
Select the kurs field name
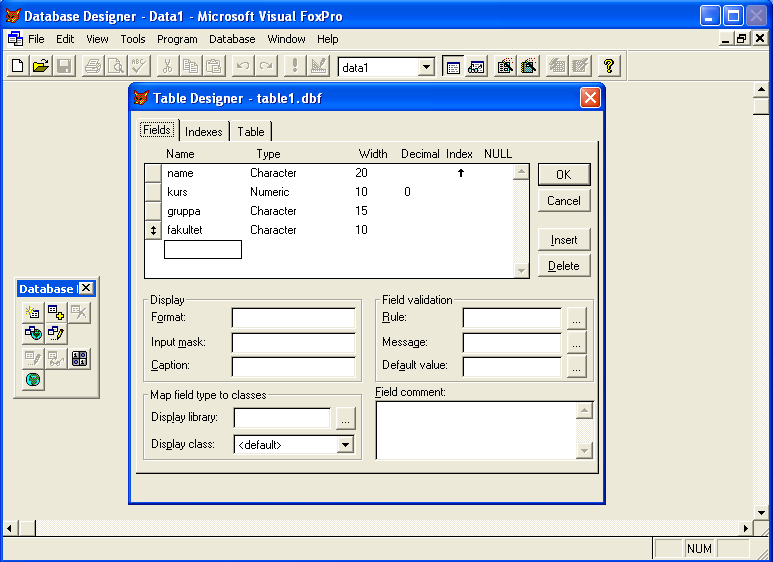point(177,192)
